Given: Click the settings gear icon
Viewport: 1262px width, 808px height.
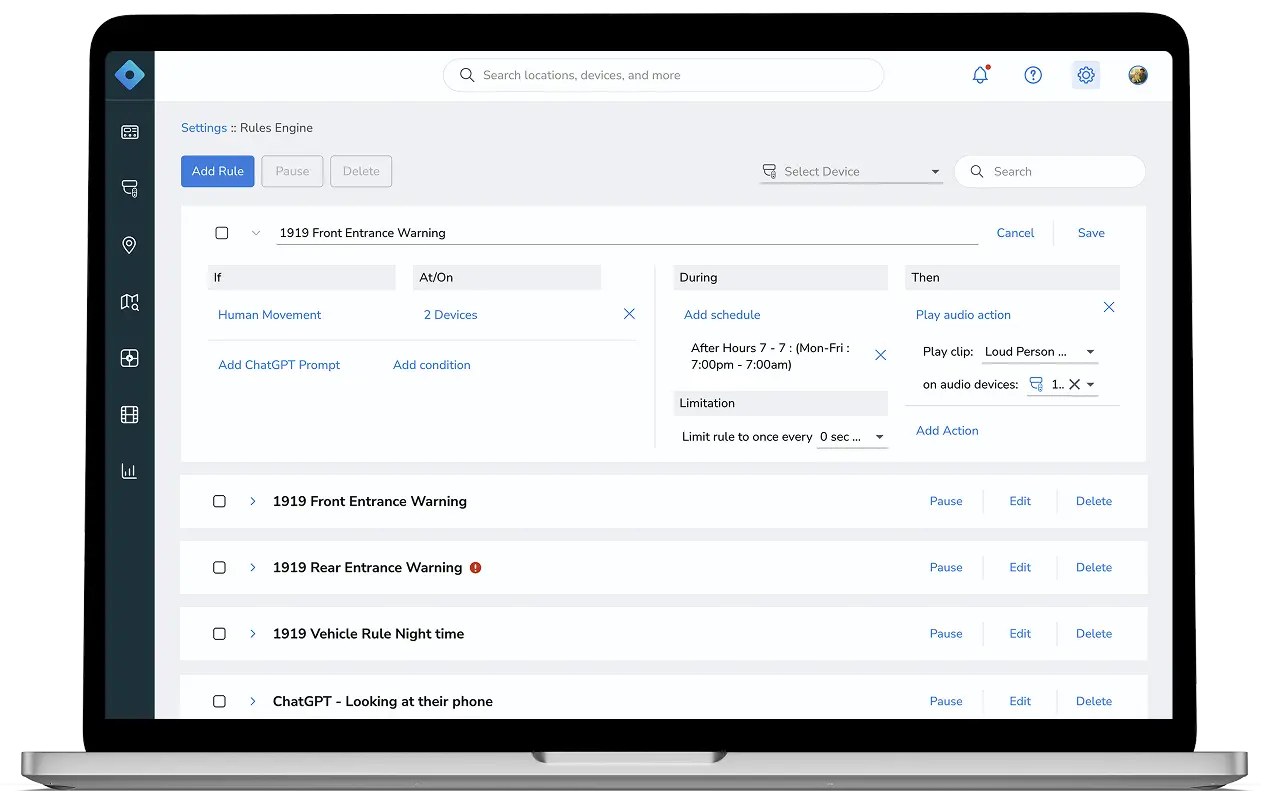Looking at the screenshot, I should coord(1086,75).
